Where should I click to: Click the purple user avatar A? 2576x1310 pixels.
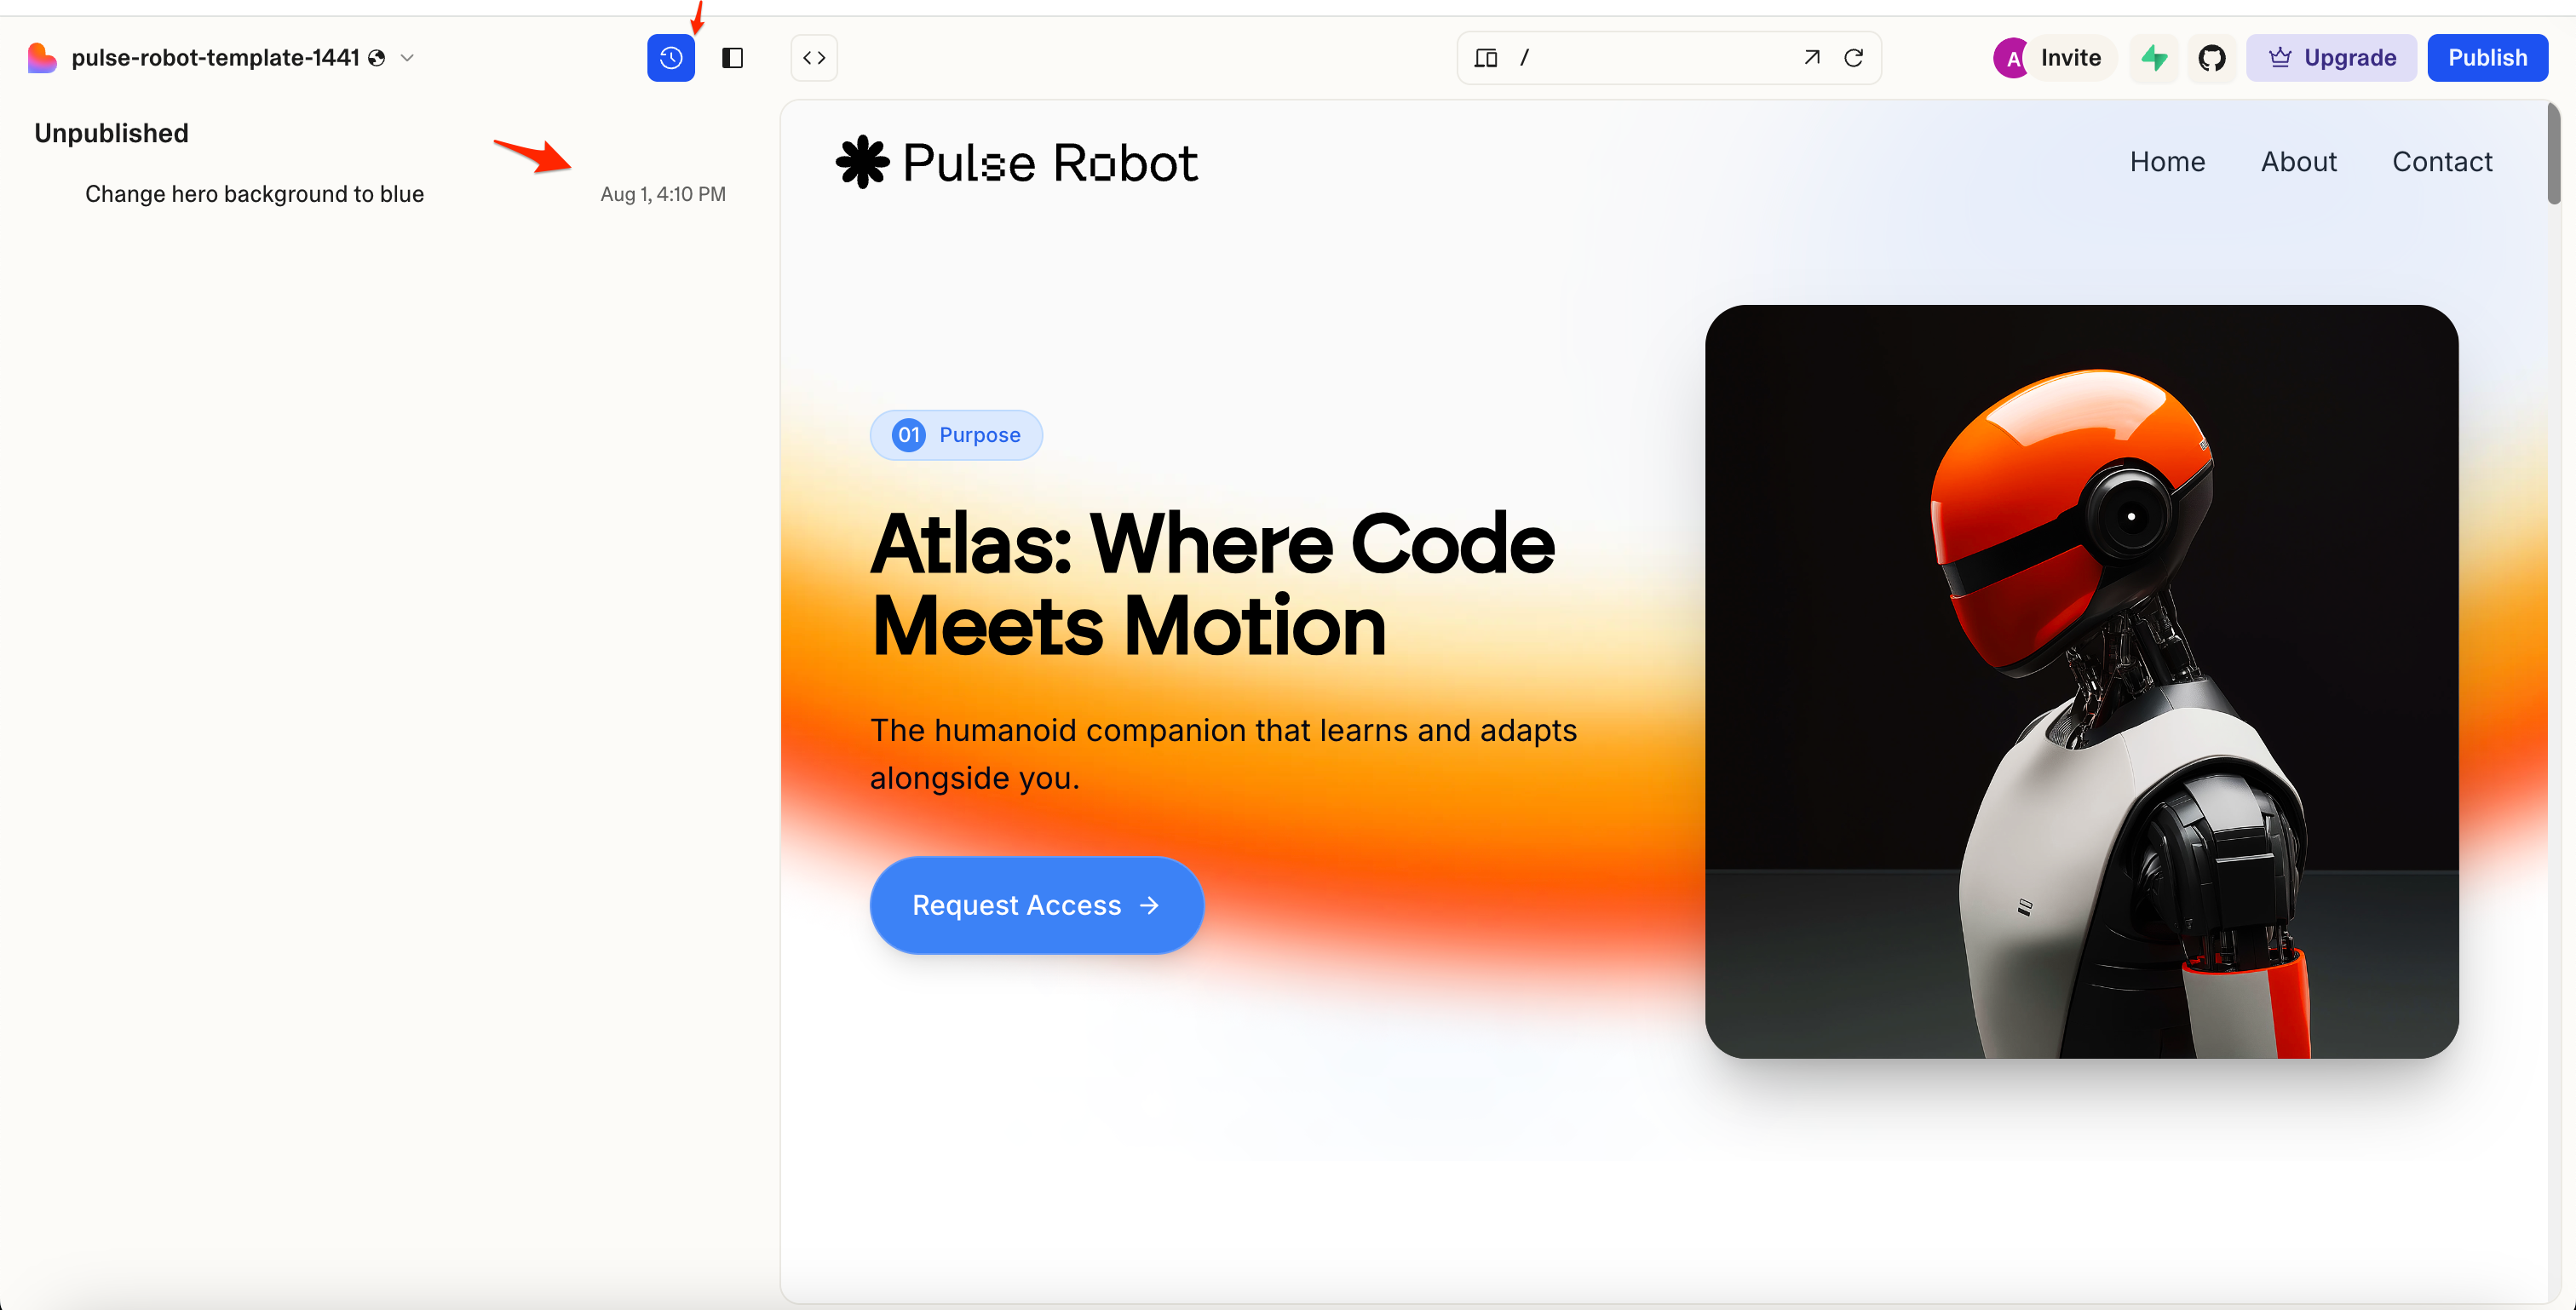pyautogui.click(x=2010, y=58)
